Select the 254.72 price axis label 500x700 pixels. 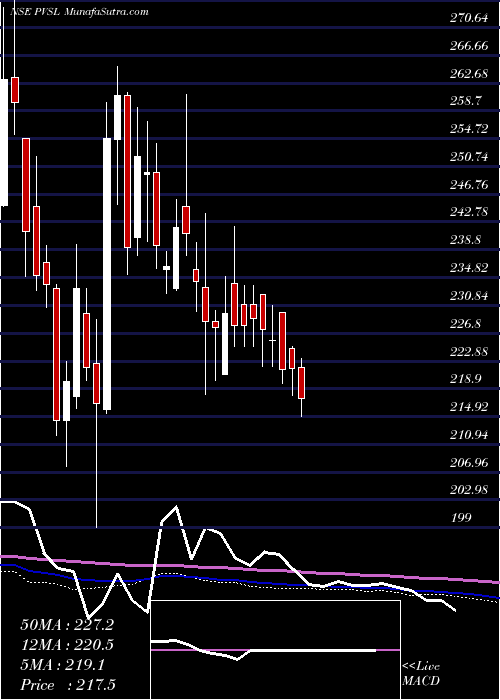click(468, 129)
